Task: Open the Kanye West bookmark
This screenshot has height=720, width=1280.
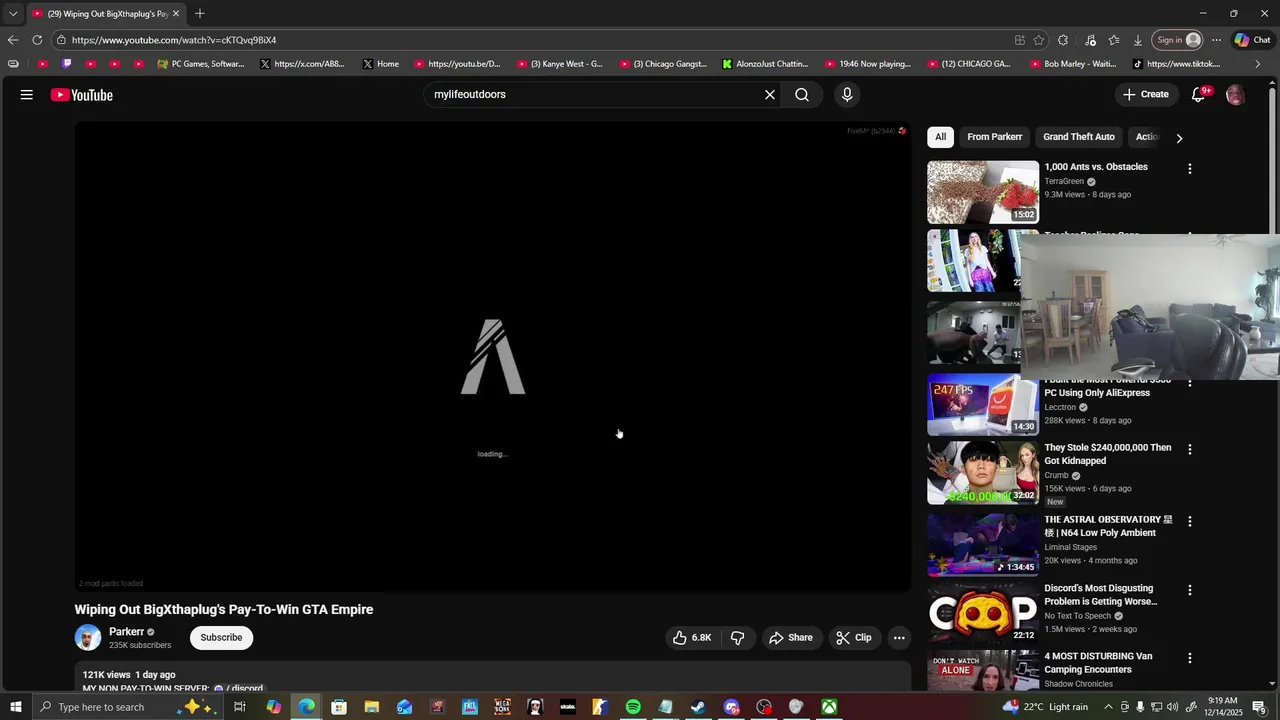Action: point(559,64)
